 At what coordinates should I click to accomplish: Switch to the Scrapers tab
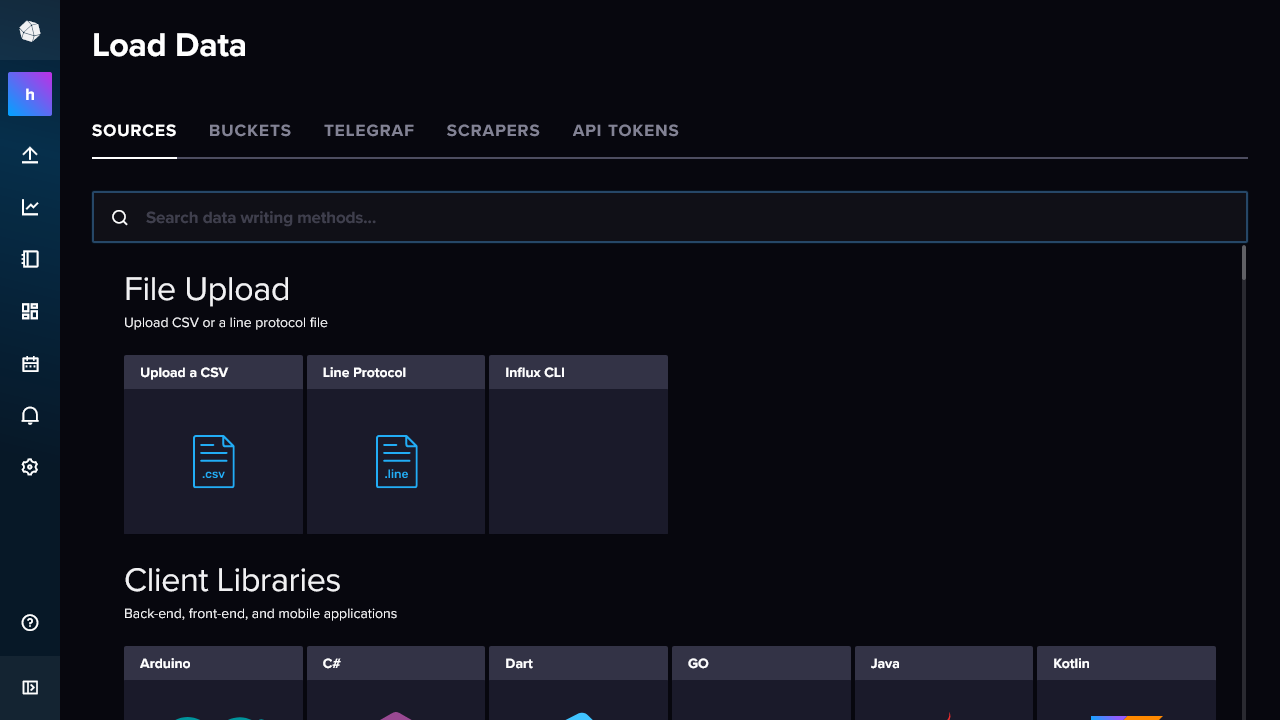(x=493, y=131)
